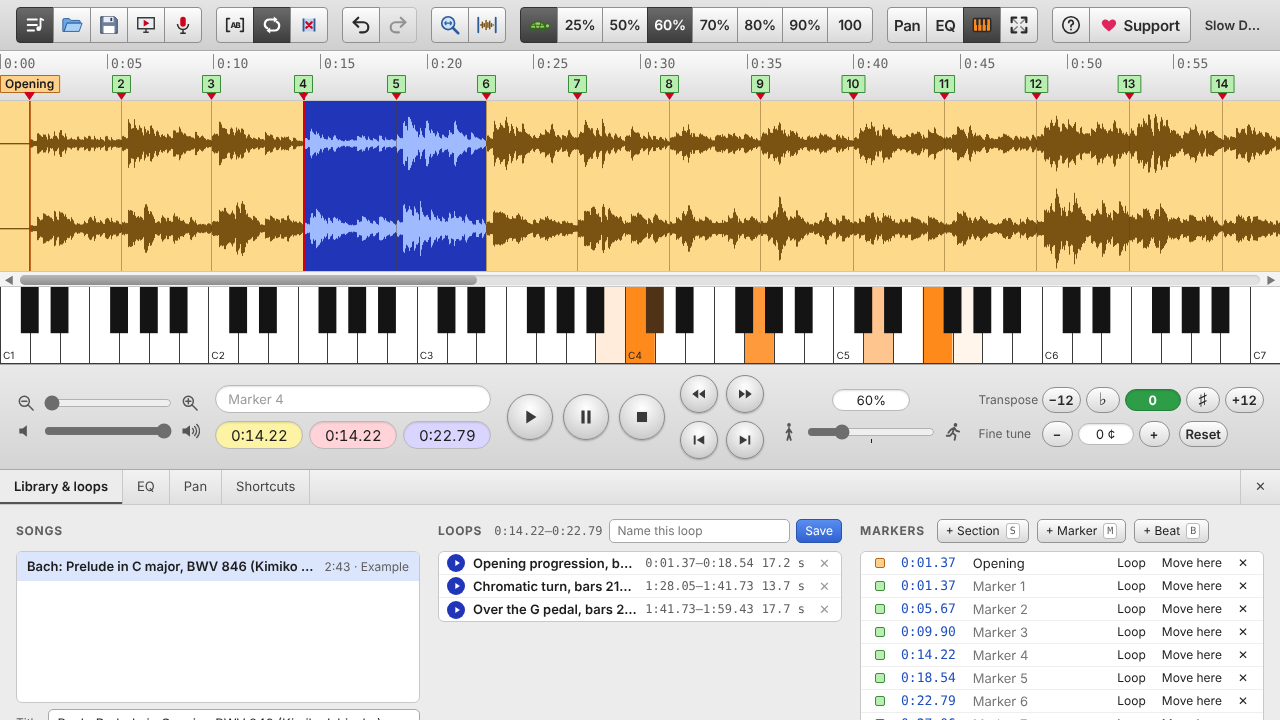Add a new section with + Section
The image size is (1280, 720).
tap(983, 531)
